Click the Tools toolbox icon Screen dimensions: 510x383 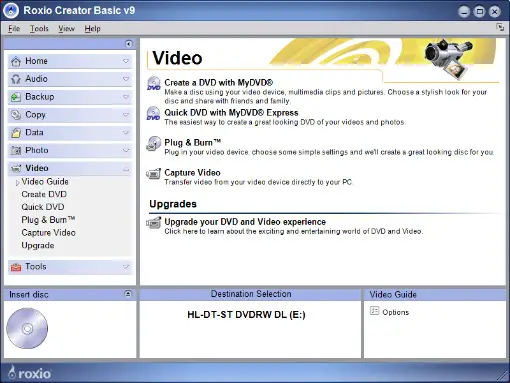(x=16, y=267)
